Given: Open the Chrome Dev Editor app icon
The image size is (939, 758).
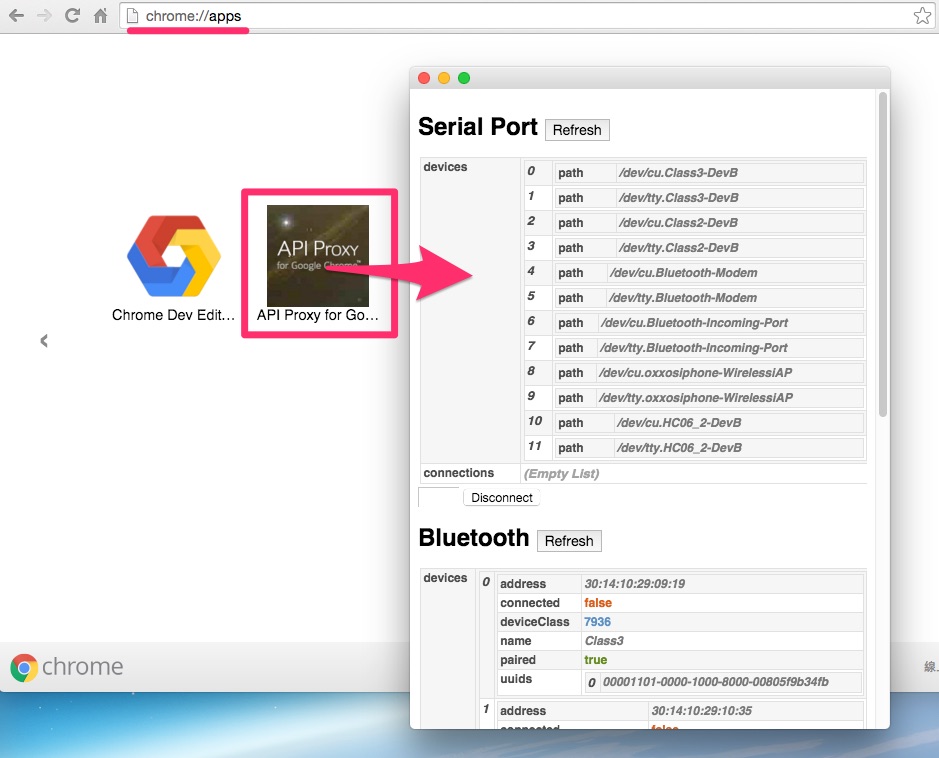Looking at the screenshot, I should click(173, 257).
